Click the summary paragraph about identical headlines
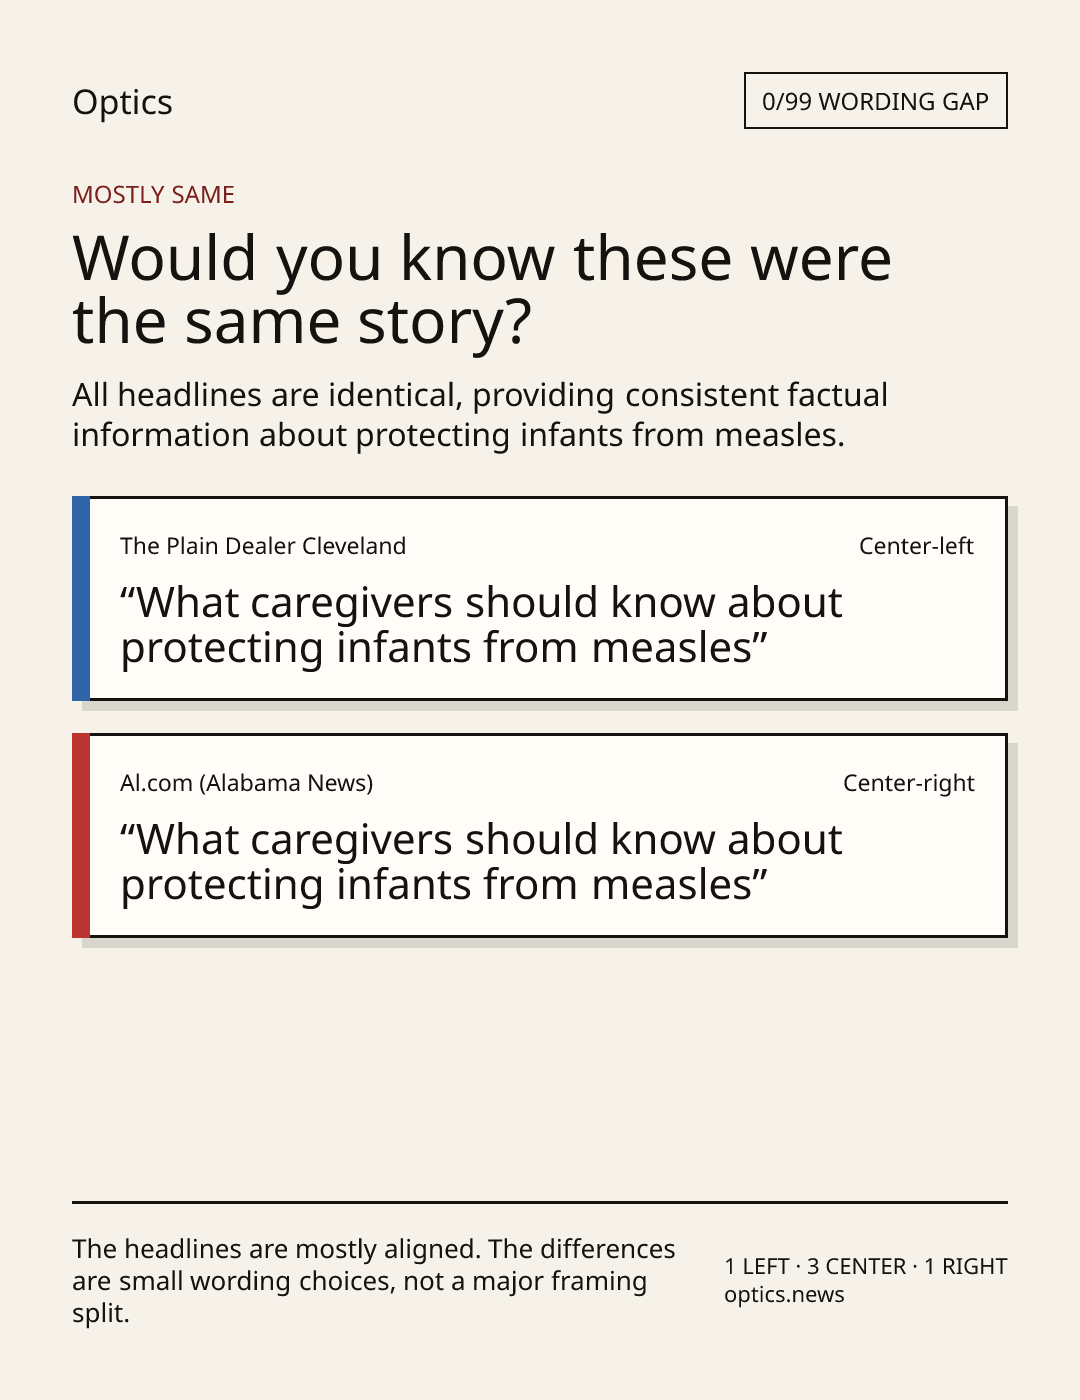The height and width of the screenshot is (1400, 1080). [480, 415]
